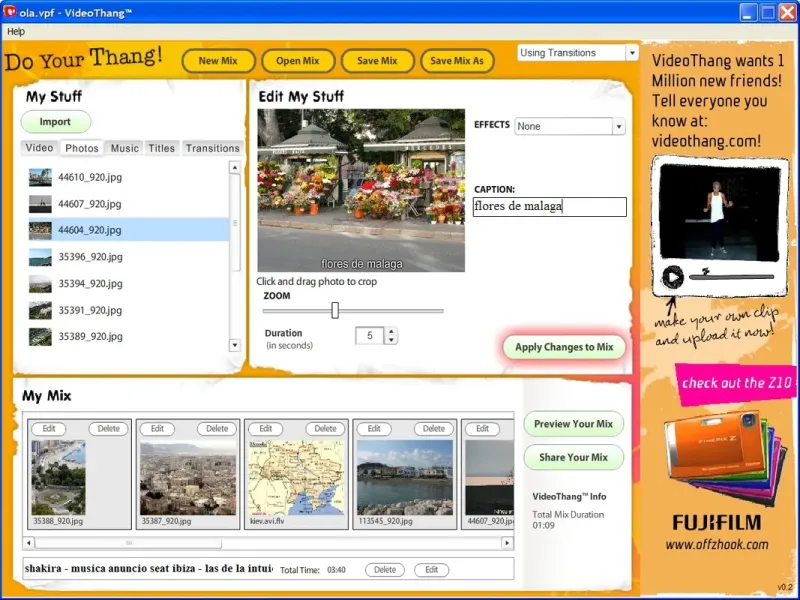Viewport: 800px width, 600px height.
Task: Click the Duration seconds field
Action: click(370, 336)
